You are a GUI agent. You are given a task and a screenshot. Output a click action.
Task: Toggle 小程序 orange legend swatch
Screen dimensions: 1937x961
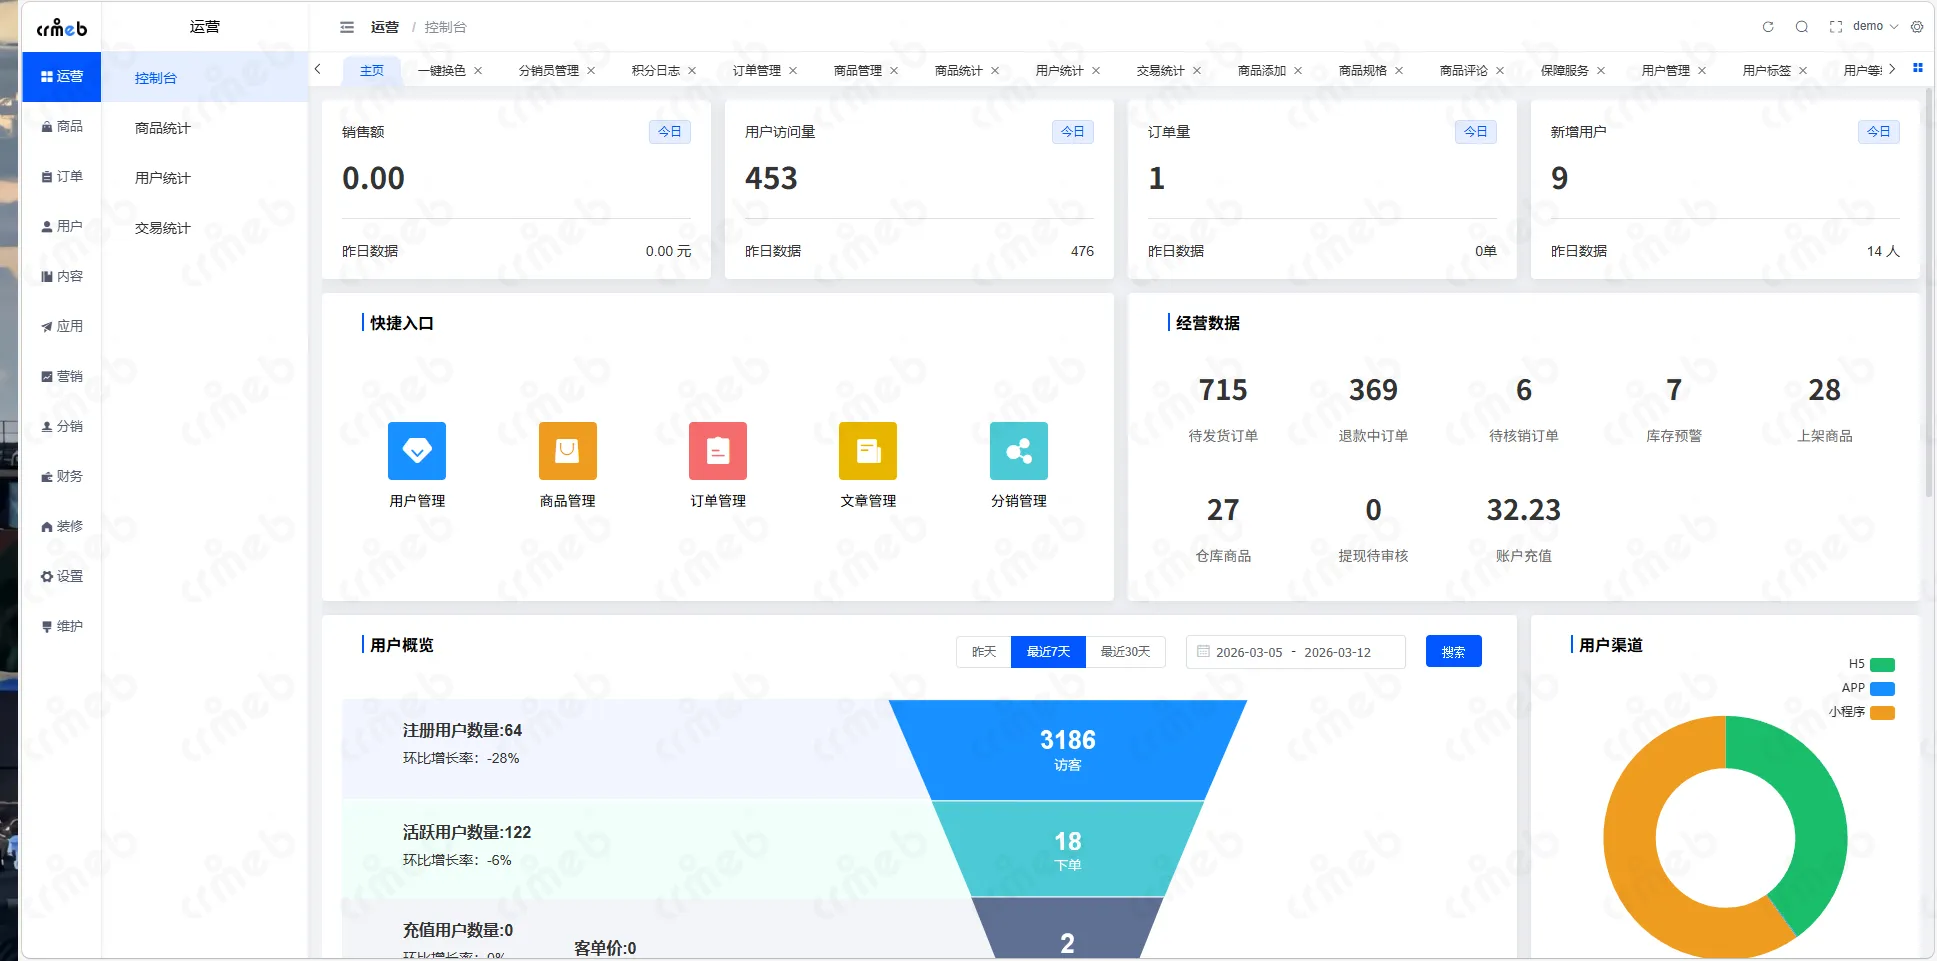(1882, 712)
